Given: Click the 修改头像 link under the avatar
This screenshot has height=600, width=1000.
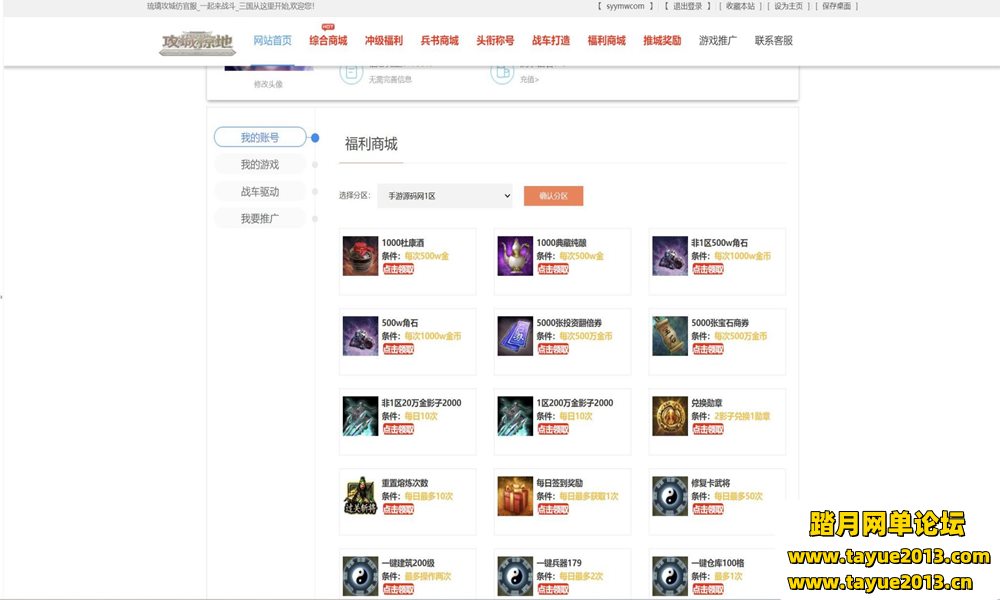Looking at the screenshot, I should pyautogui.click(x=268, y=85).
